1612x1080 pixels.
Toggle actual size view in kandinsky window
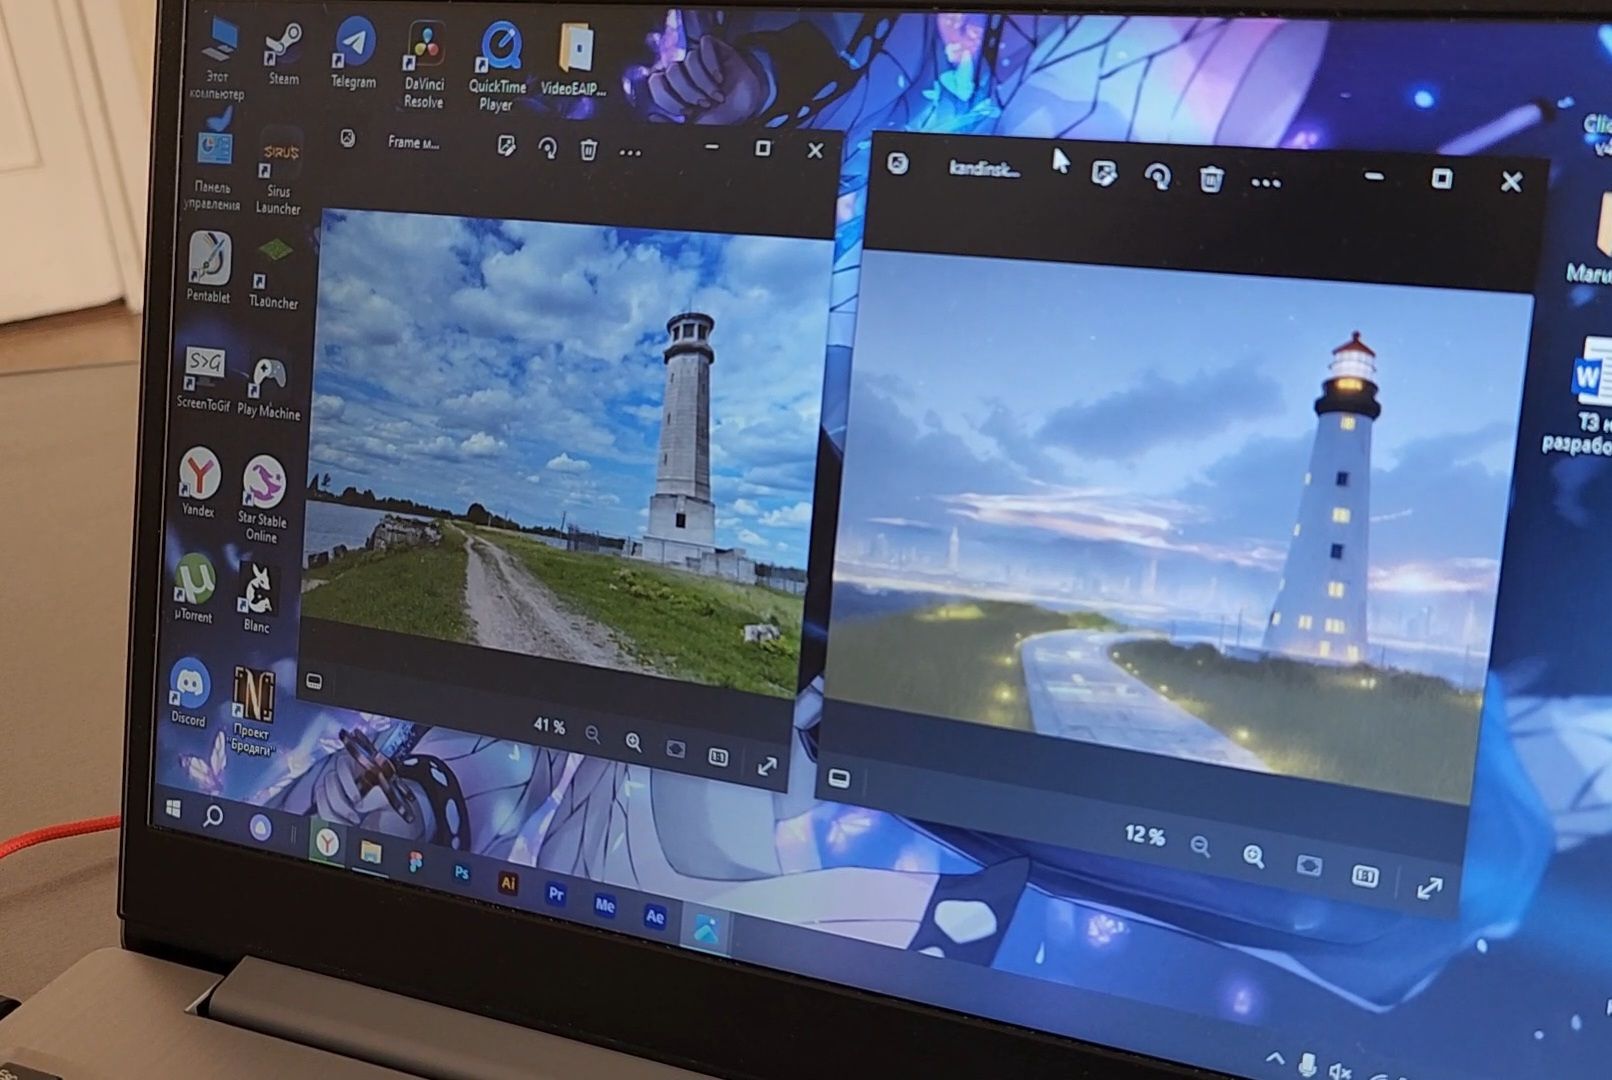pyautogui.click(x=1364, y=876)
